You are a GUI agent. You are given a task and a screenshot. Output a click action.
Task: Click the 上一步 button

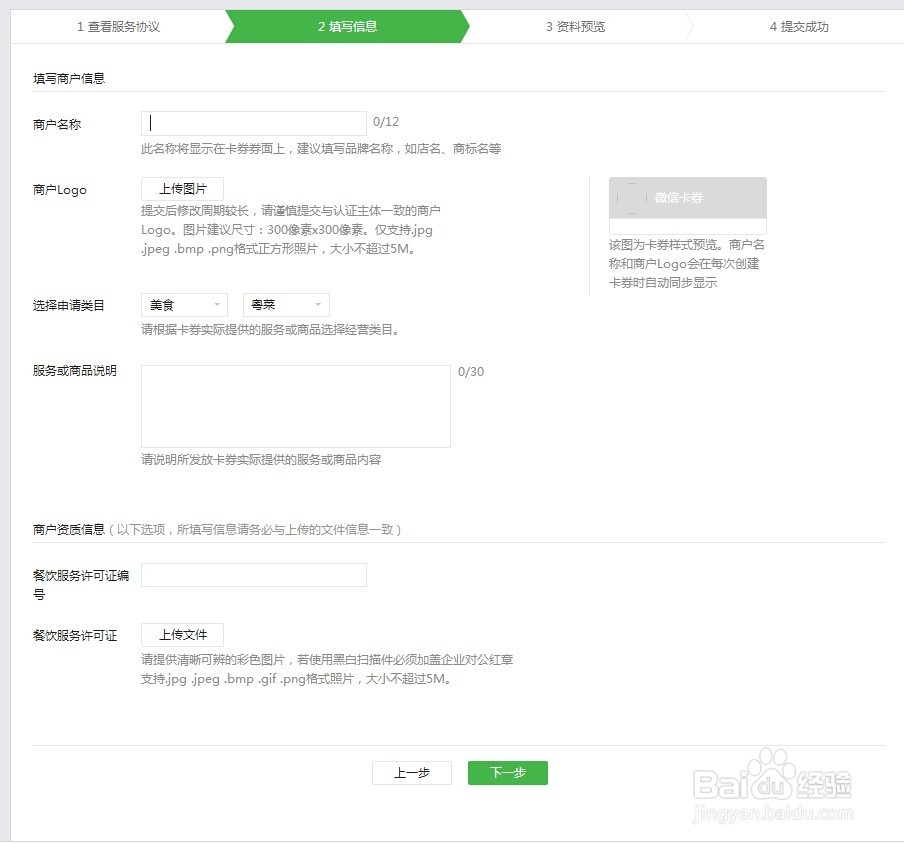[412, 772]
